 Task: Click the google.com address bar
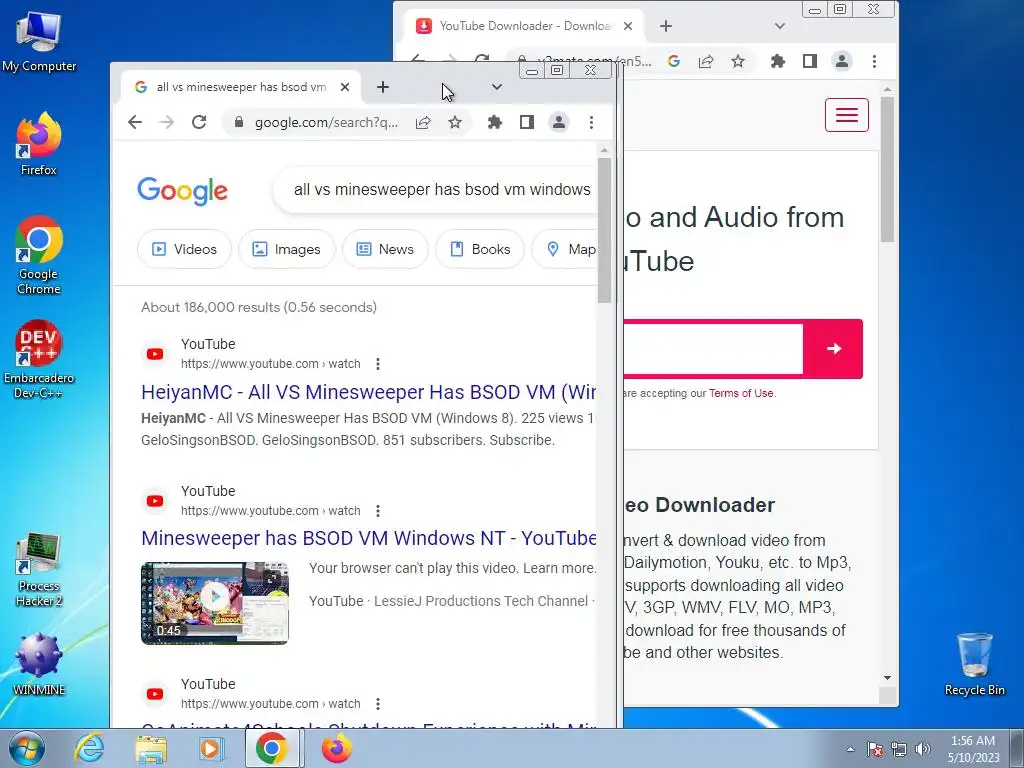point(326,122)
